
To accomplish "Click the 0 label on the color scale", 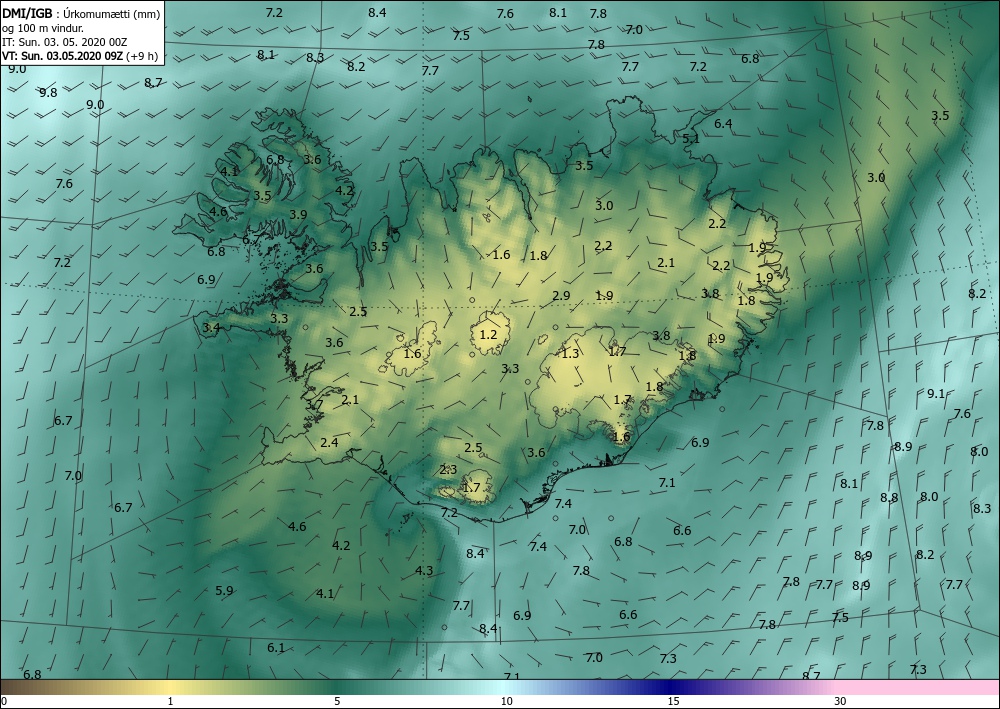I will click(4, 702).
